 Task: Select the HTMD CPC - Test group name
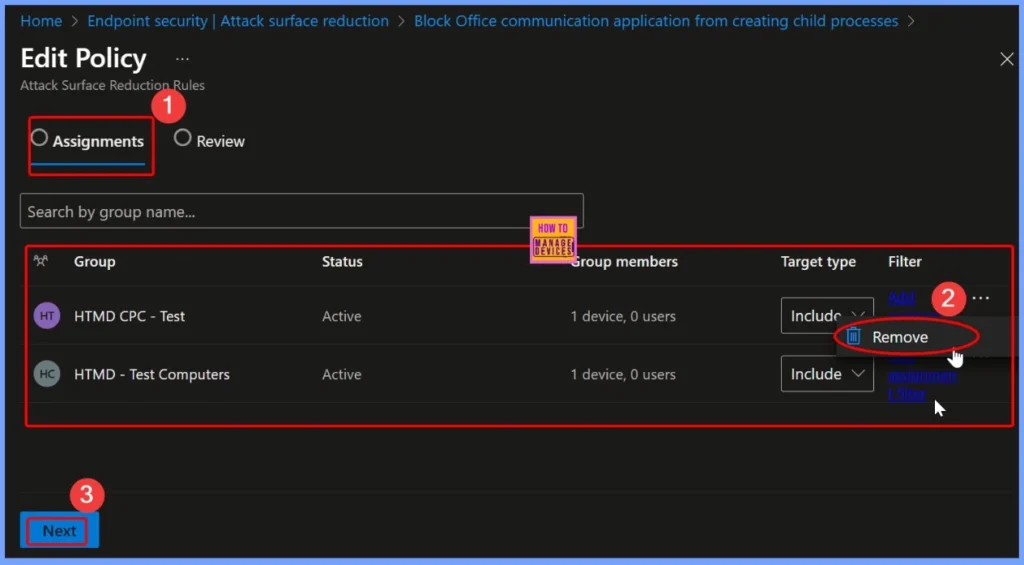tap(129, 316)
